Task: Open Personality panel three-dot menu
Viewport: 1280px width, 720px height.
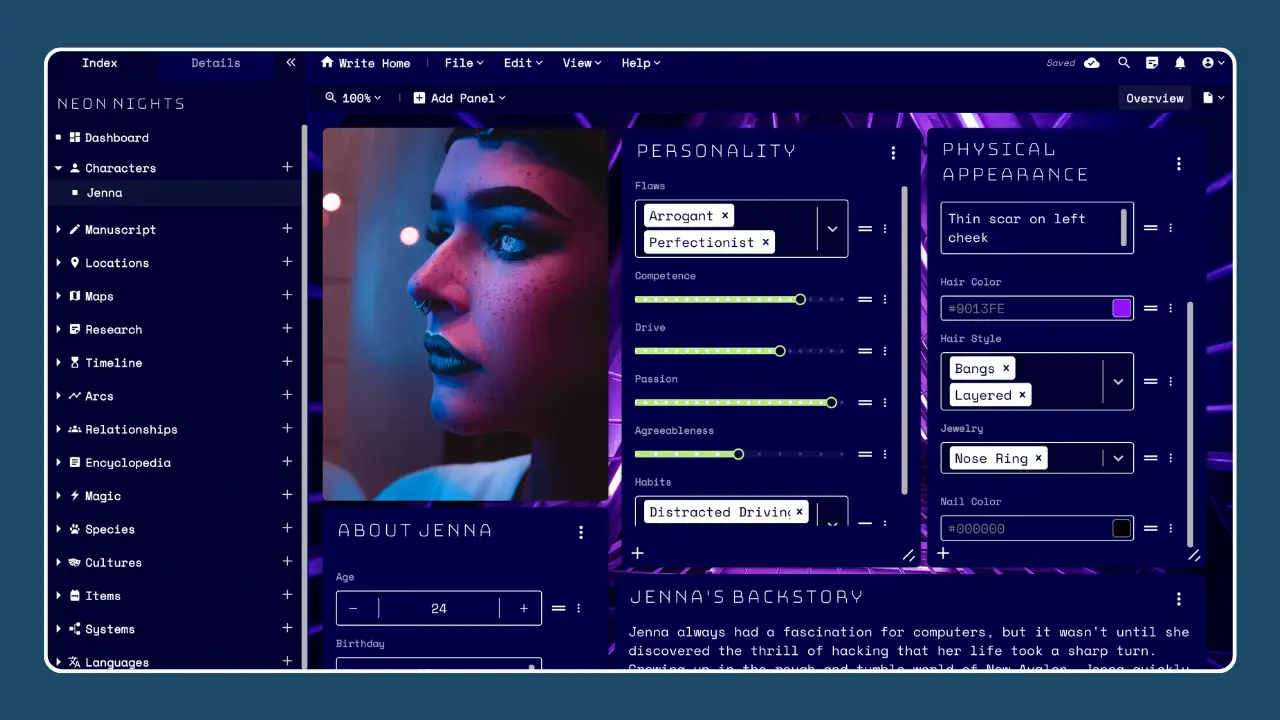Action: point(893,153)
